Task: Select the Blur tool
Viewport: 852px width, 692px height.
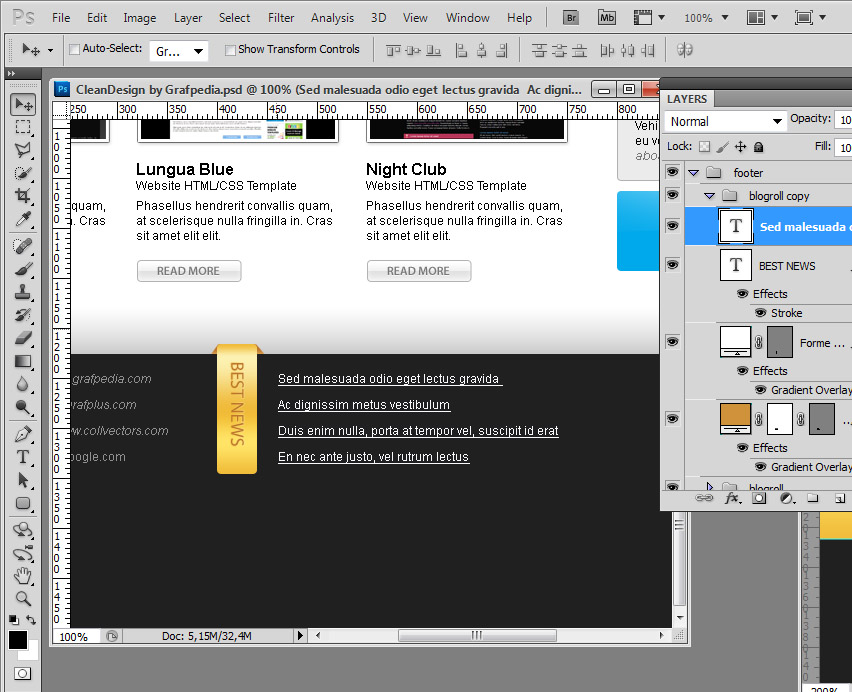Action: point(23,384)
